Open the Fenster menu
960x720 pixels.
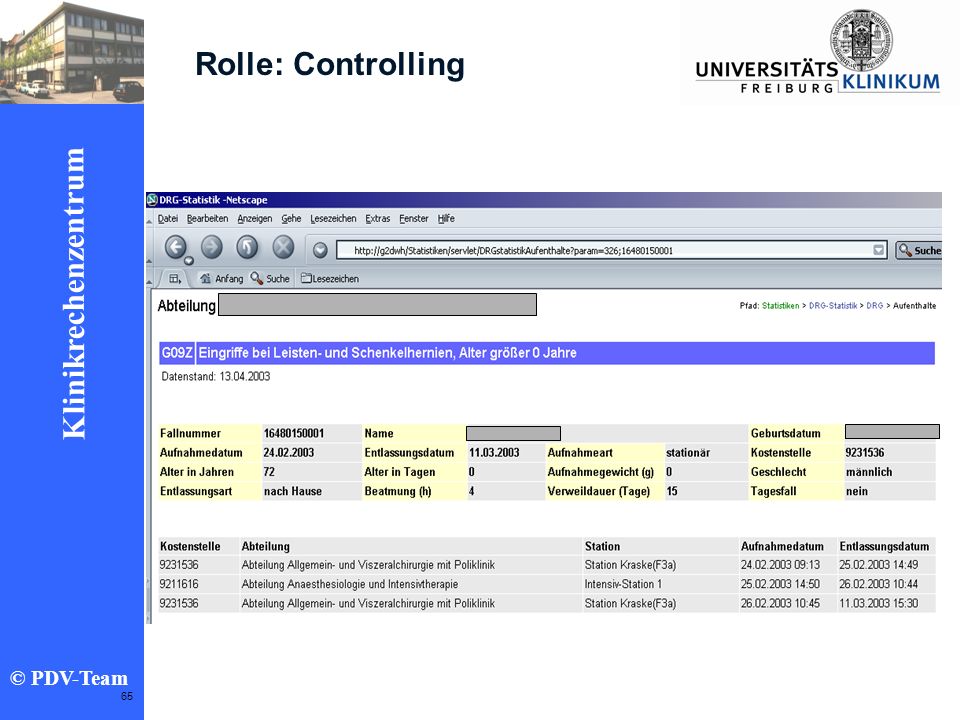point(414,219)
